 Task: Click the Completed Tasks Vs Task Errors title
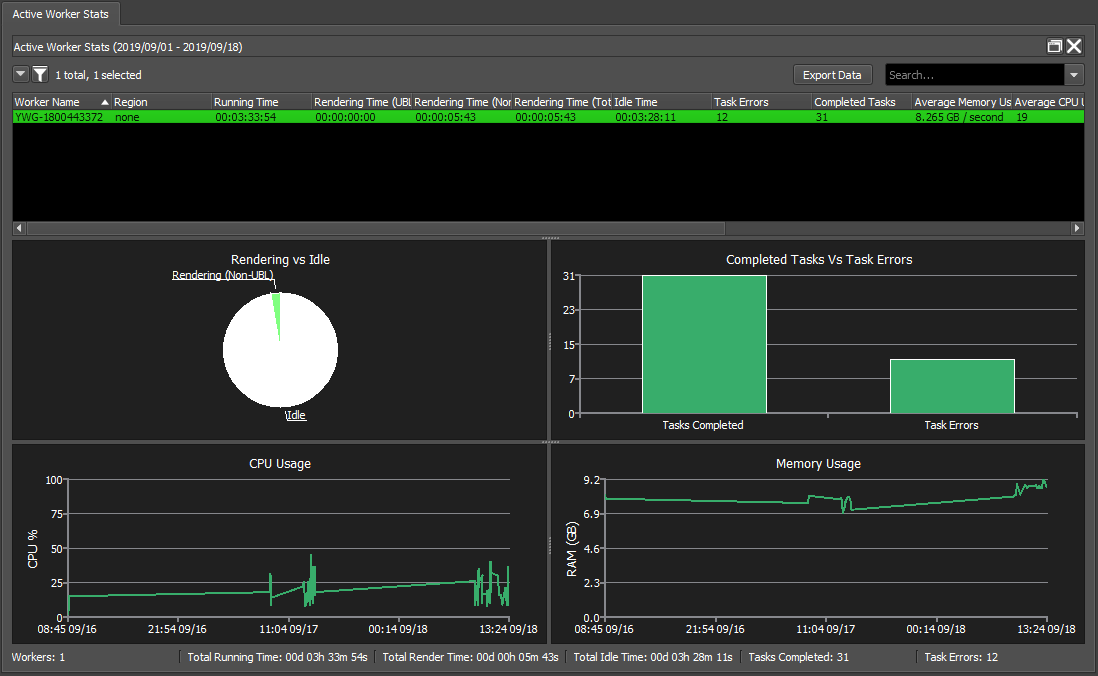pos(819,259)
